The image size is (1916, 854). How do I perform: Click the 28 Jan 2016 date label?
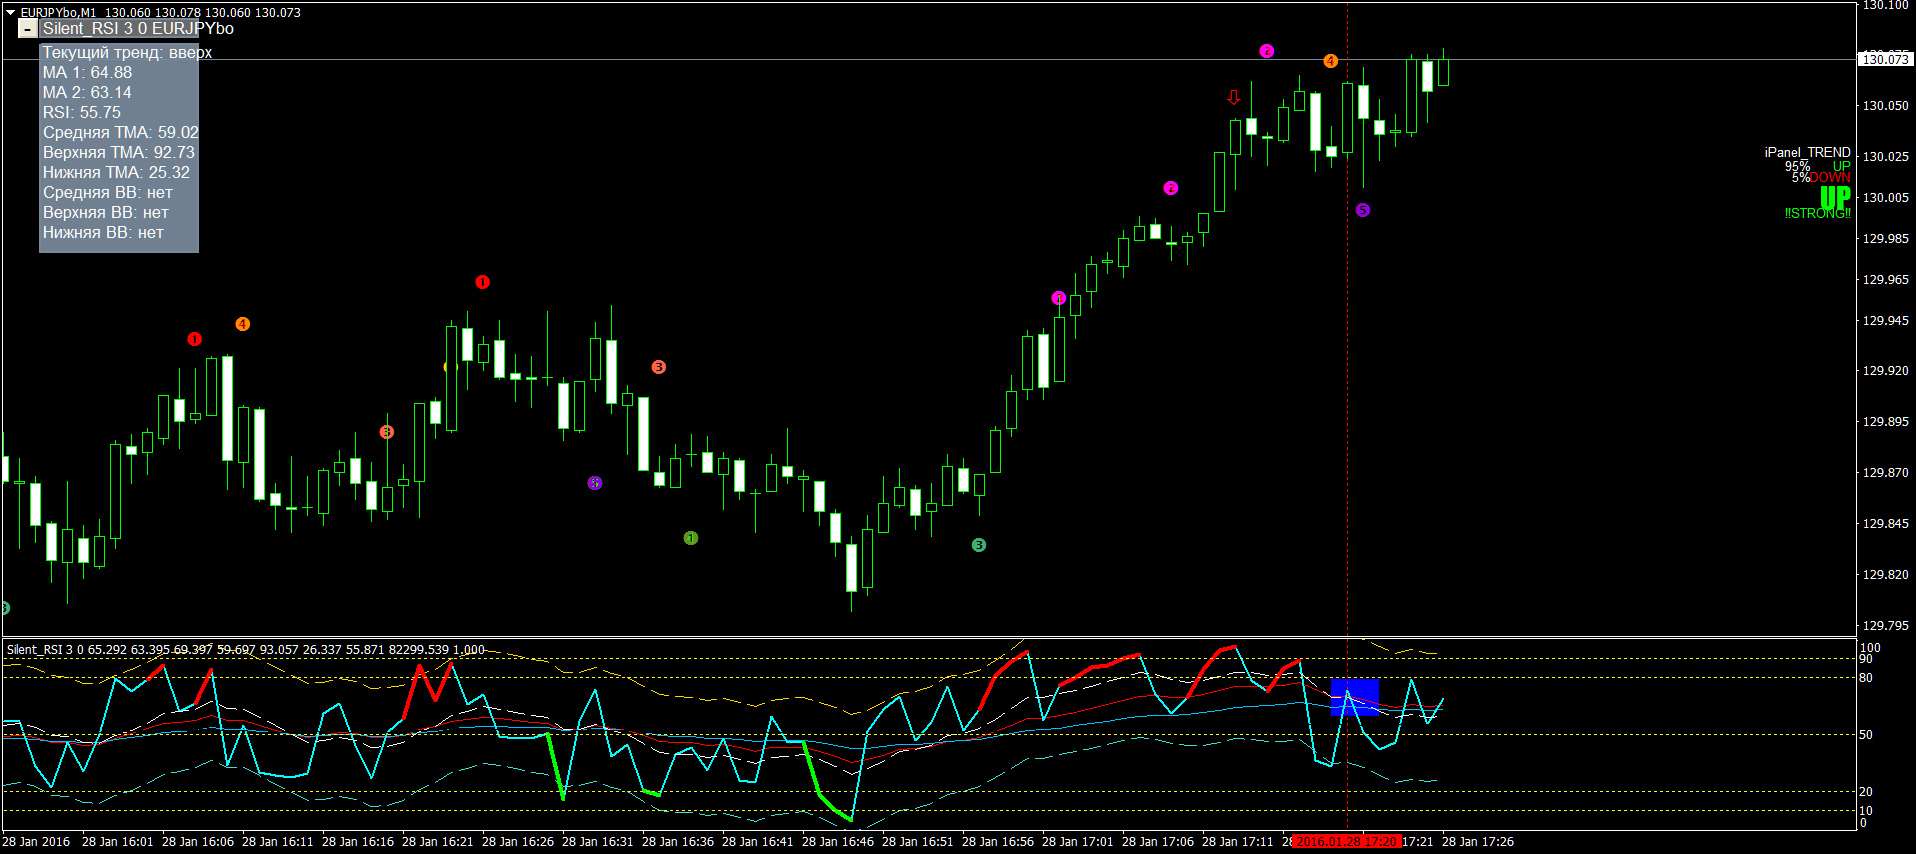click(x=37, y=842)
